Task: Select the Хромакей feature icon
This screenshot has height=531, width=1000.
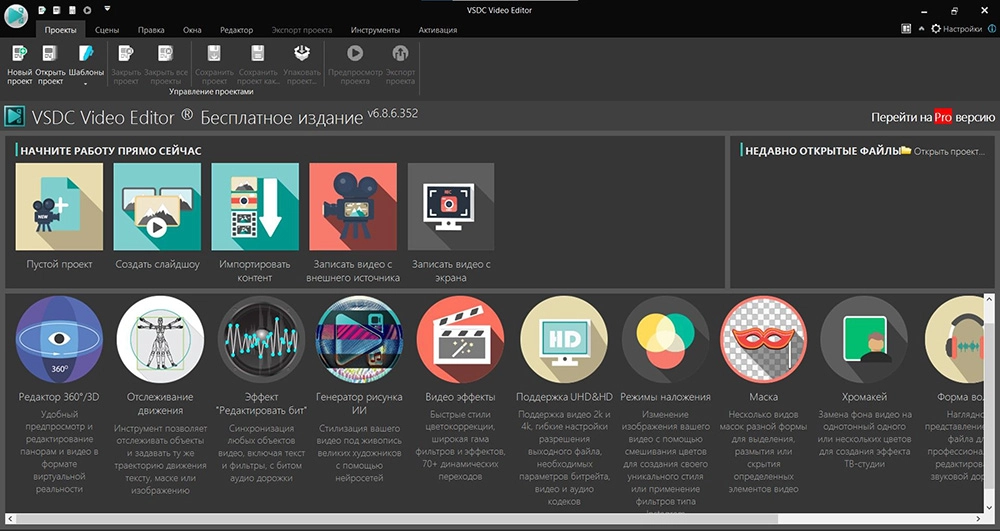Action: (864, 340)
